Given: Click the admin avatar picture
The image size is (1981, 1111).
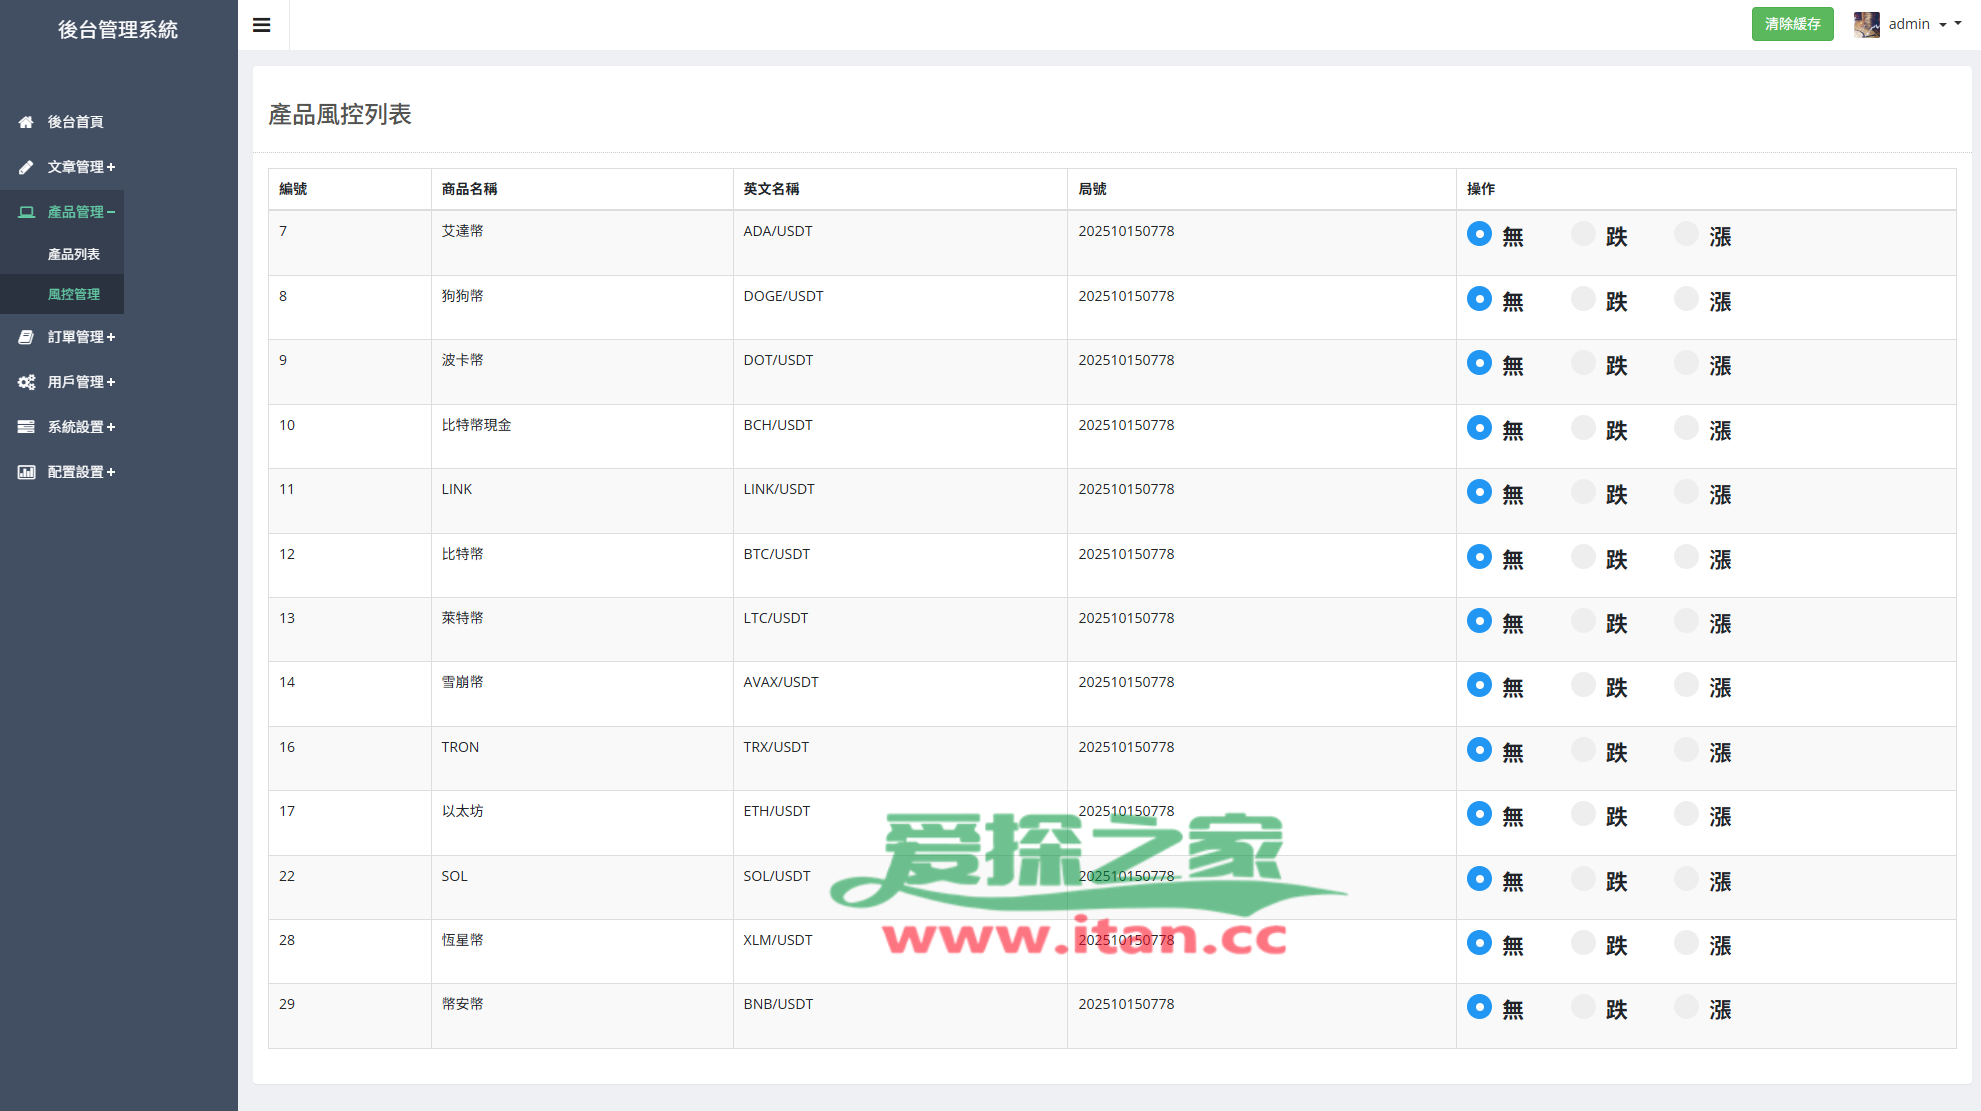Looking at the screenshot, I should tap(1866, 24).
